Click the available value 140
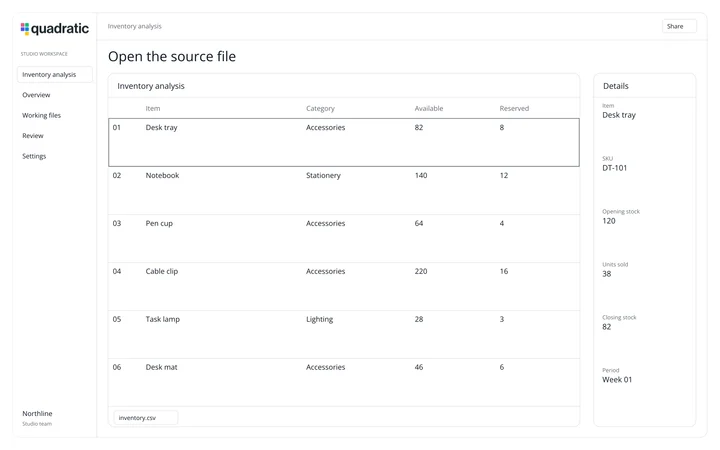 pyautogui.click(x=421, y=175)
